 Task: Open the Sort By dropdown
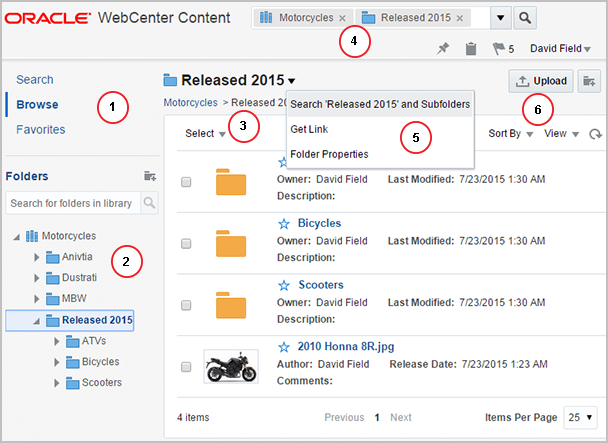click(x=511, y=133)
